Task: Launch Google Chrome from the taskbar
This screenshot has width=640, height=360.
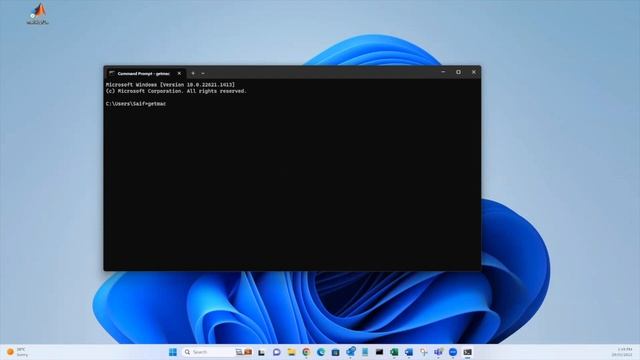Action: tap(306, 352)
